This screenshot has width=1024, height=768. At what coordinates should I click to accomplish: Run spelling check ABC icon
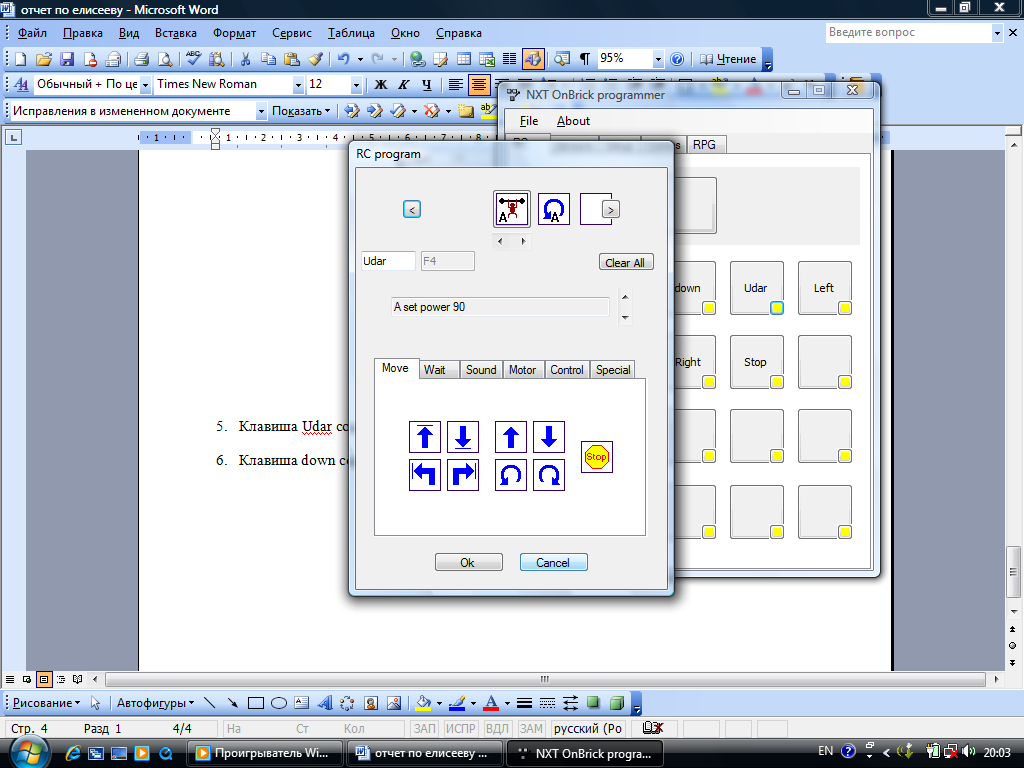[x=193, y=59]
